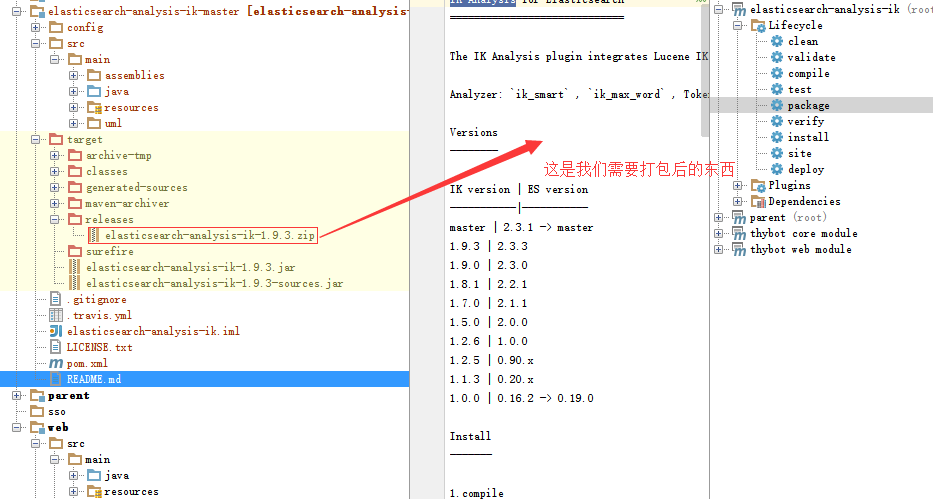Click the Dependencies folder icon
The height and width of the screenshot is (499, 933).
(758, 202)
